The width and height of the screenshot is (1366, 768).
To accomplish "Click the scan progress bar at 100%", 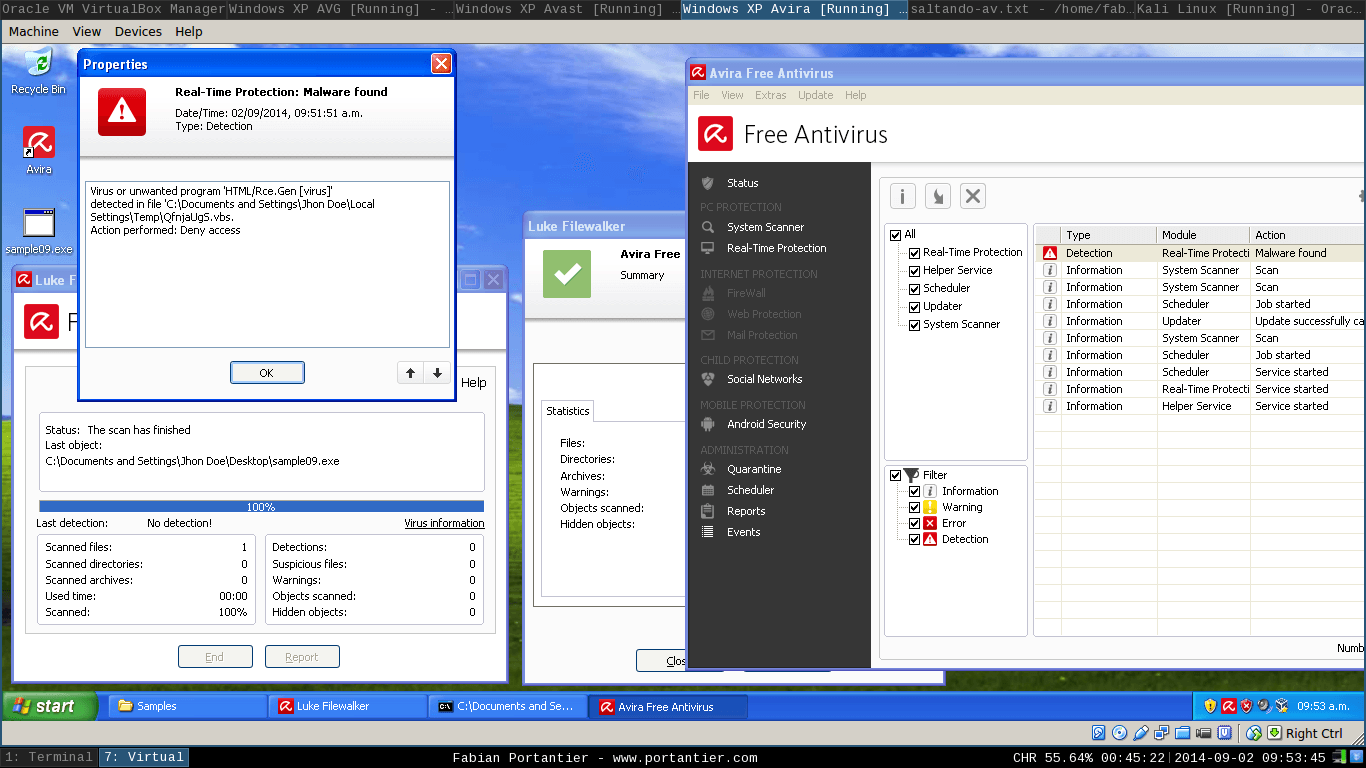I will coord(261,507).
